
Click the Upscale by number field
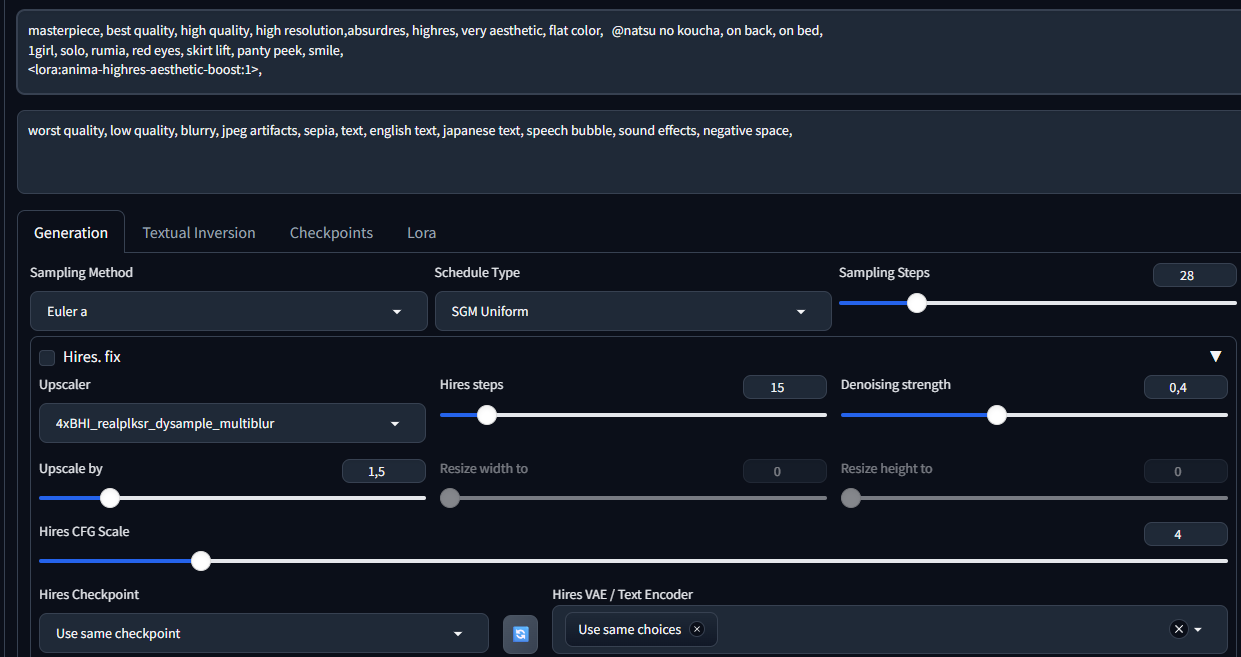tap(384, 471)
